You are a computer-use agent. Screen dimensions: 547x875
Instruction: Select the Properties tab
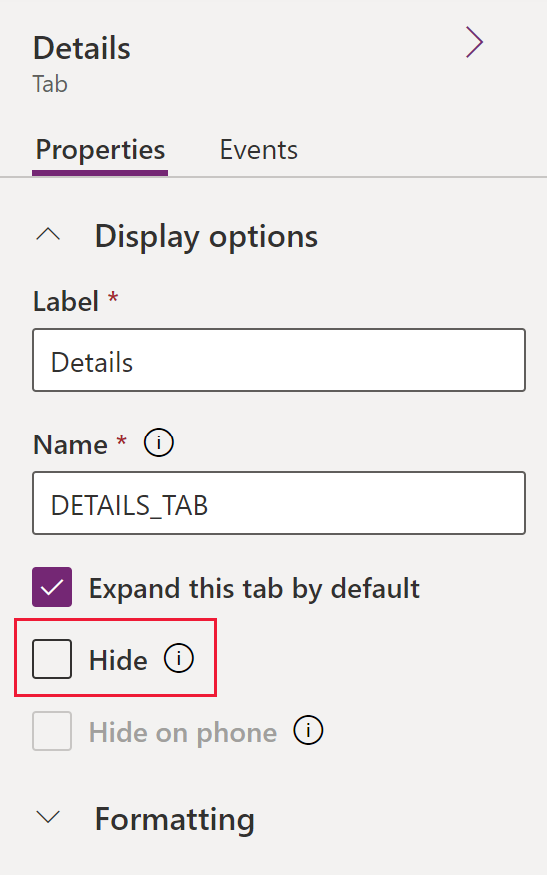pos(100,151)
